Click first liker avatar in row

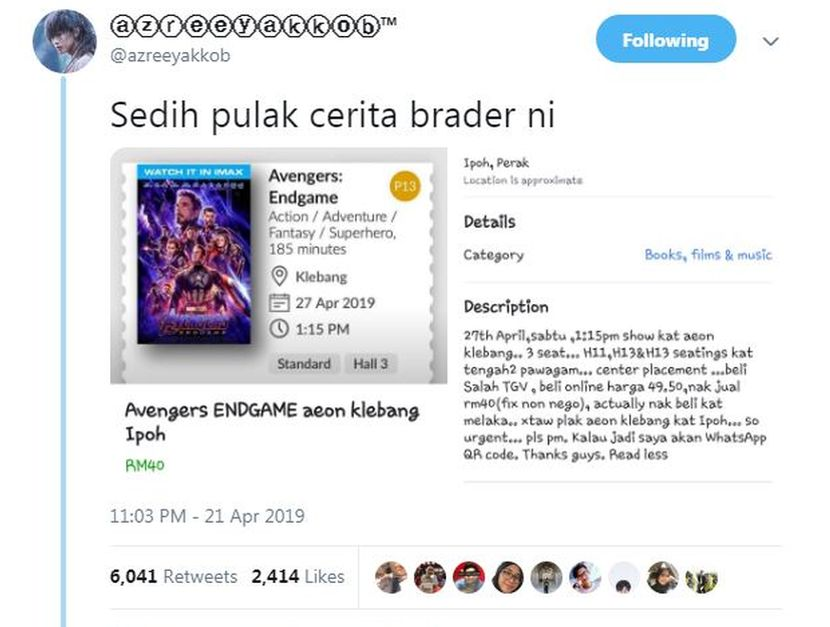coord(391,577)
